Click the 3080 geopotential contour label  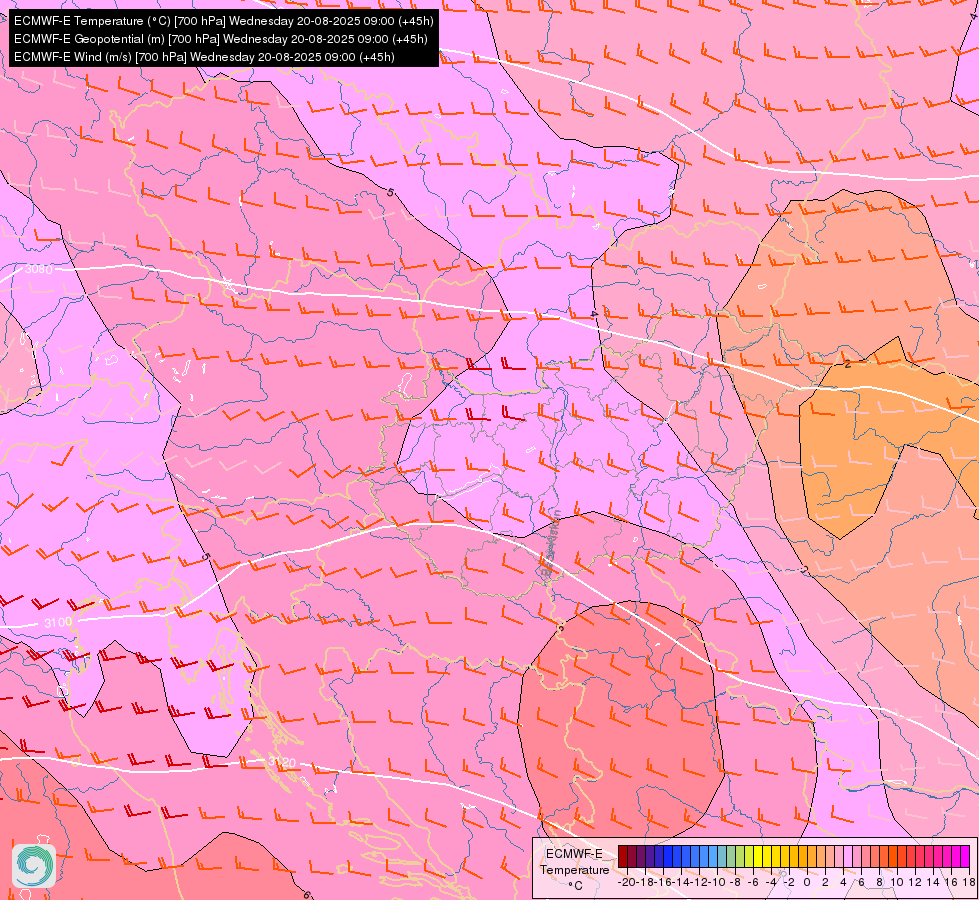[39, 269]
